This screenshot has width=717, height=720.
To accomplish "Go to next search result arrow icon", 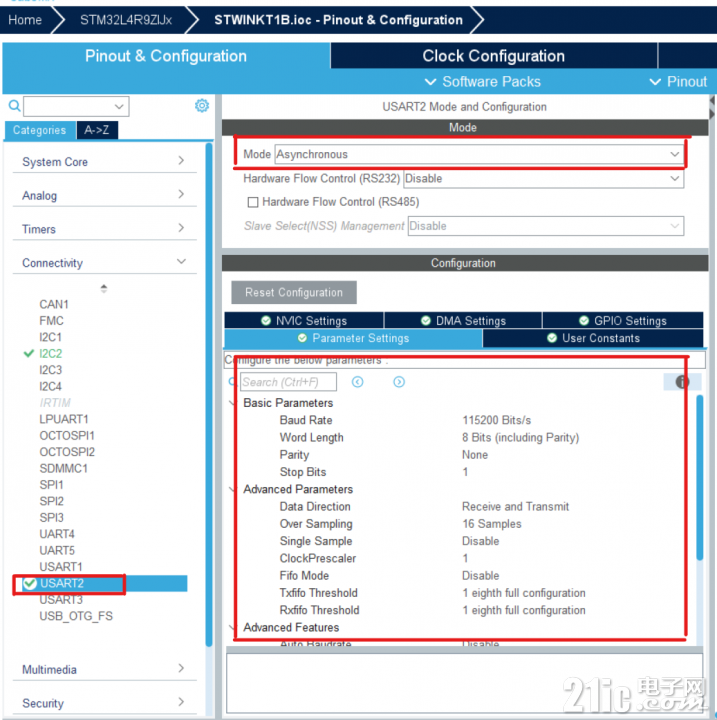I will click(399, 382).
